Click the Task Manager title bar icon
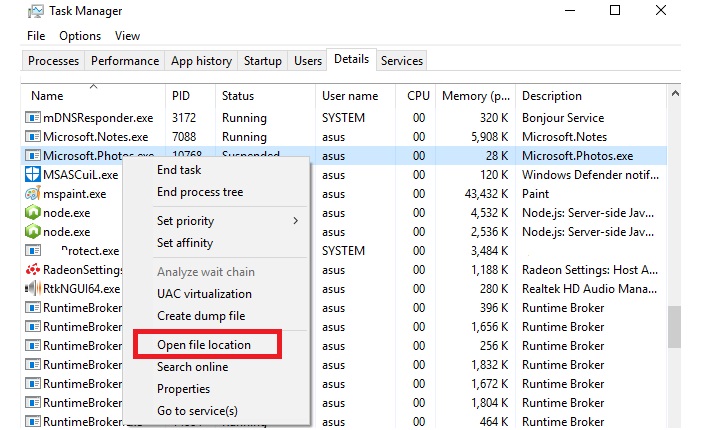This screenshot has width=701, height=430. [x=35, y=11]
